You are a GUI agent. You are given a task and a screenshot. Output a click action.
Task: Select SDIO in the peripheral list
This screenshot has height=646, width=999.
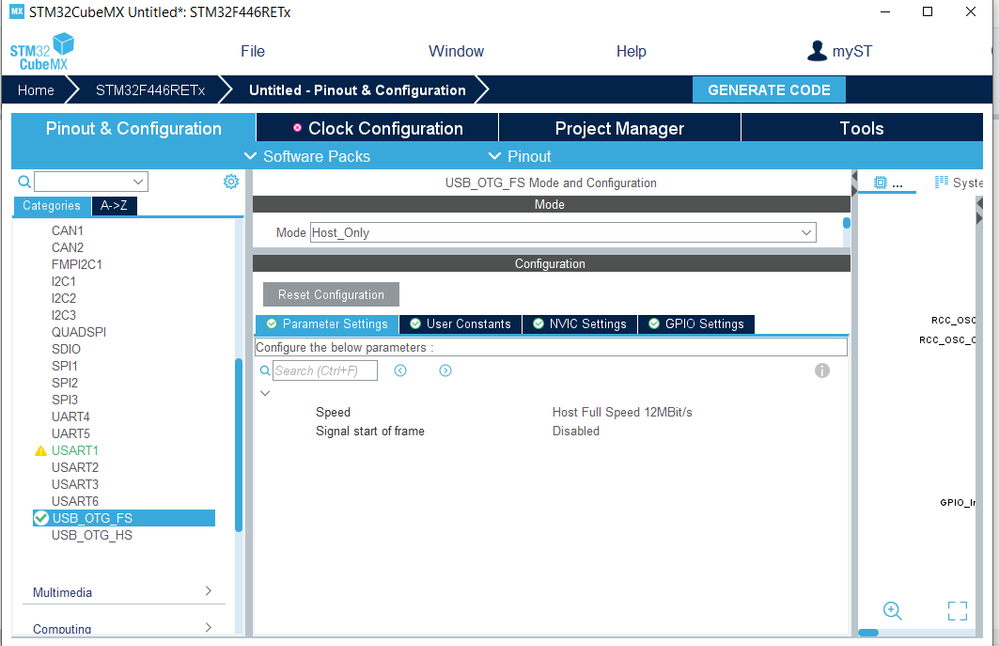[66, 349]
